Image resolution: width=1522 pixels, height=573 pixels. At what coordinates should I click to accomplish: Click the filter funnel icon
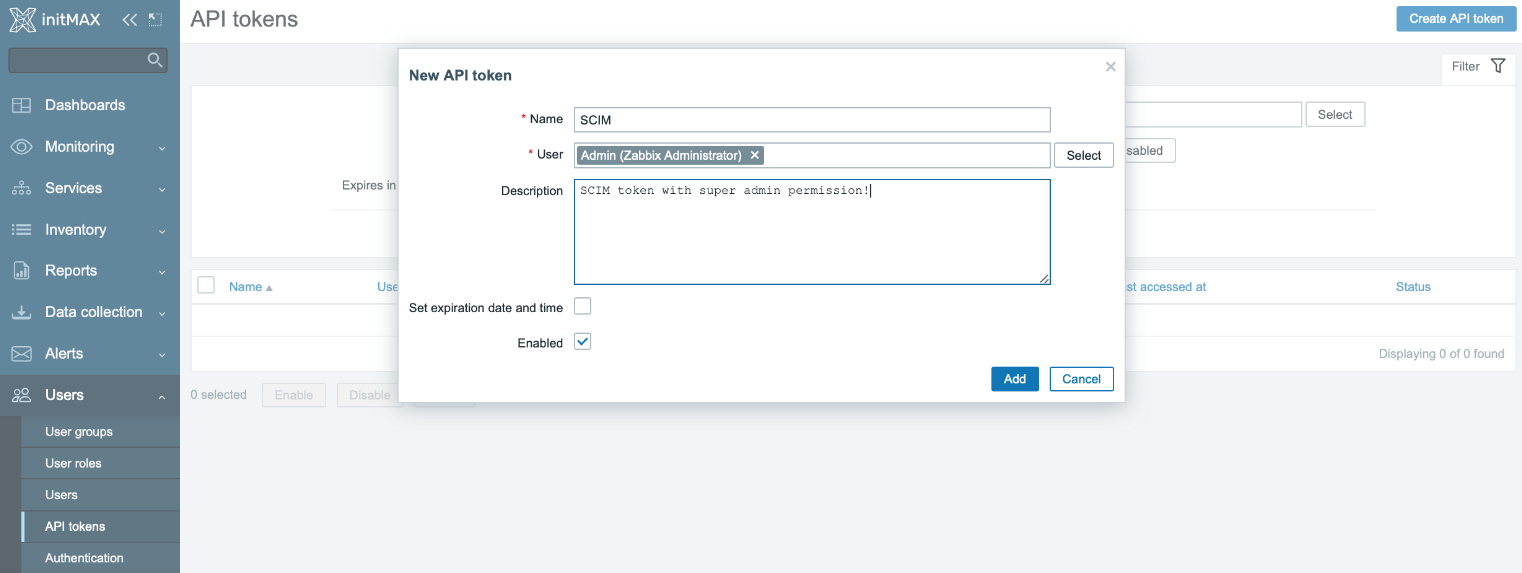point(1497,66)
